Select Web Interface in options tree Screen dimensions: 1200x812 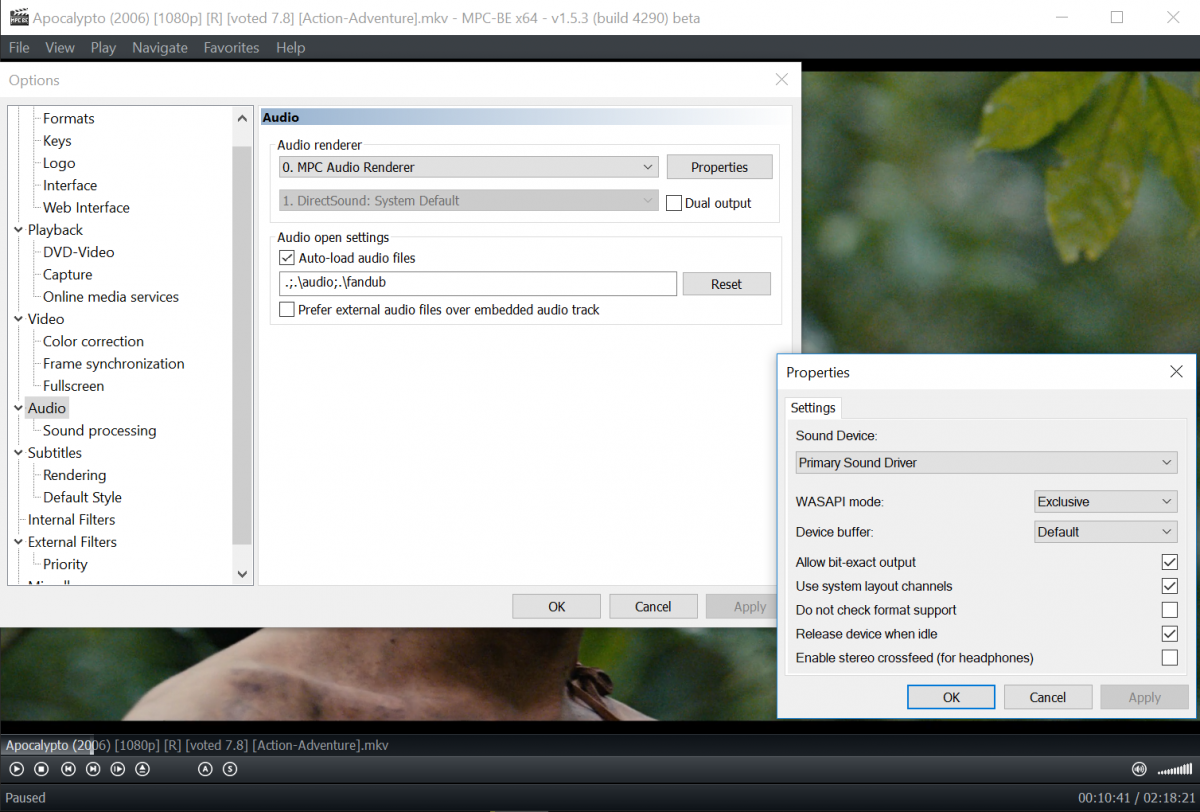tap(86, 208)
